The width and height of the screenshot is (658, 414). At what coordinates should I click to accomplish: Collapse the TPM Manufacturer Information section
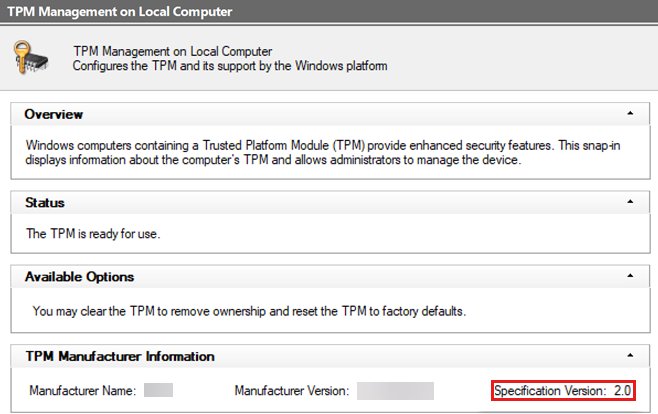(x=630, y=355)
